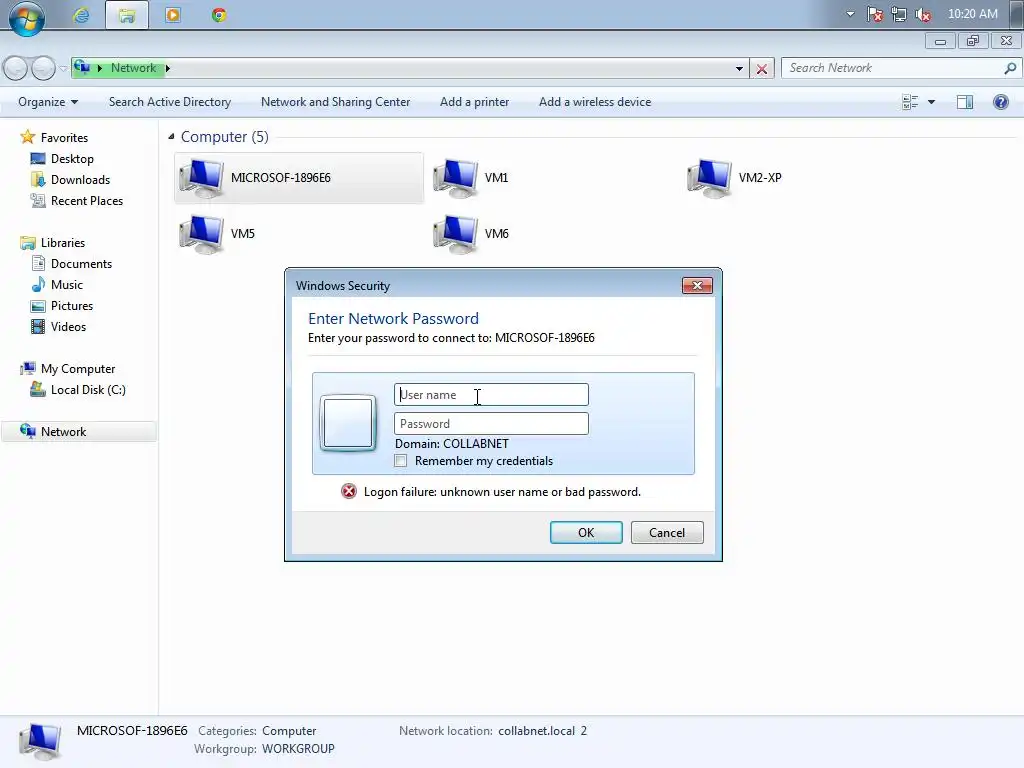The image size is (1024, 768).
Task: Select Libraries in navigation pane
Action: (x=63, y=243)
